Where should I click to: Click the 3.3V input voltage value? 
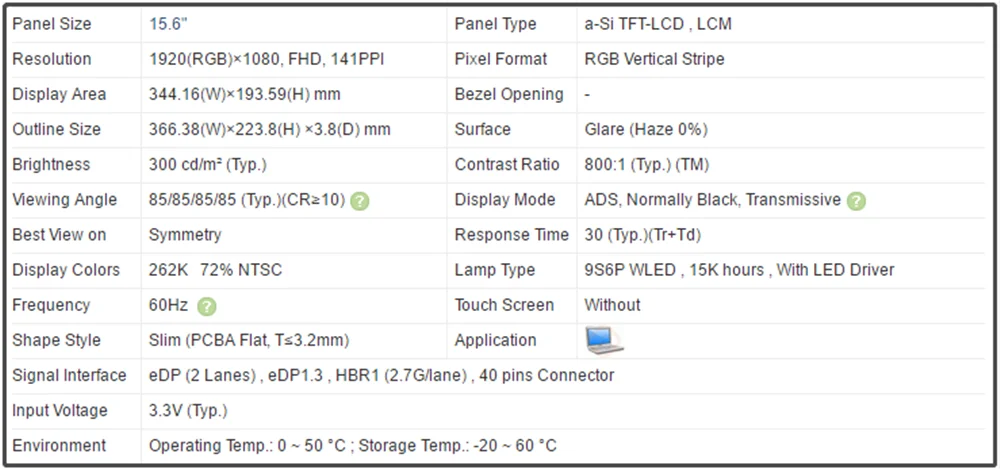(x=188, y=410)
